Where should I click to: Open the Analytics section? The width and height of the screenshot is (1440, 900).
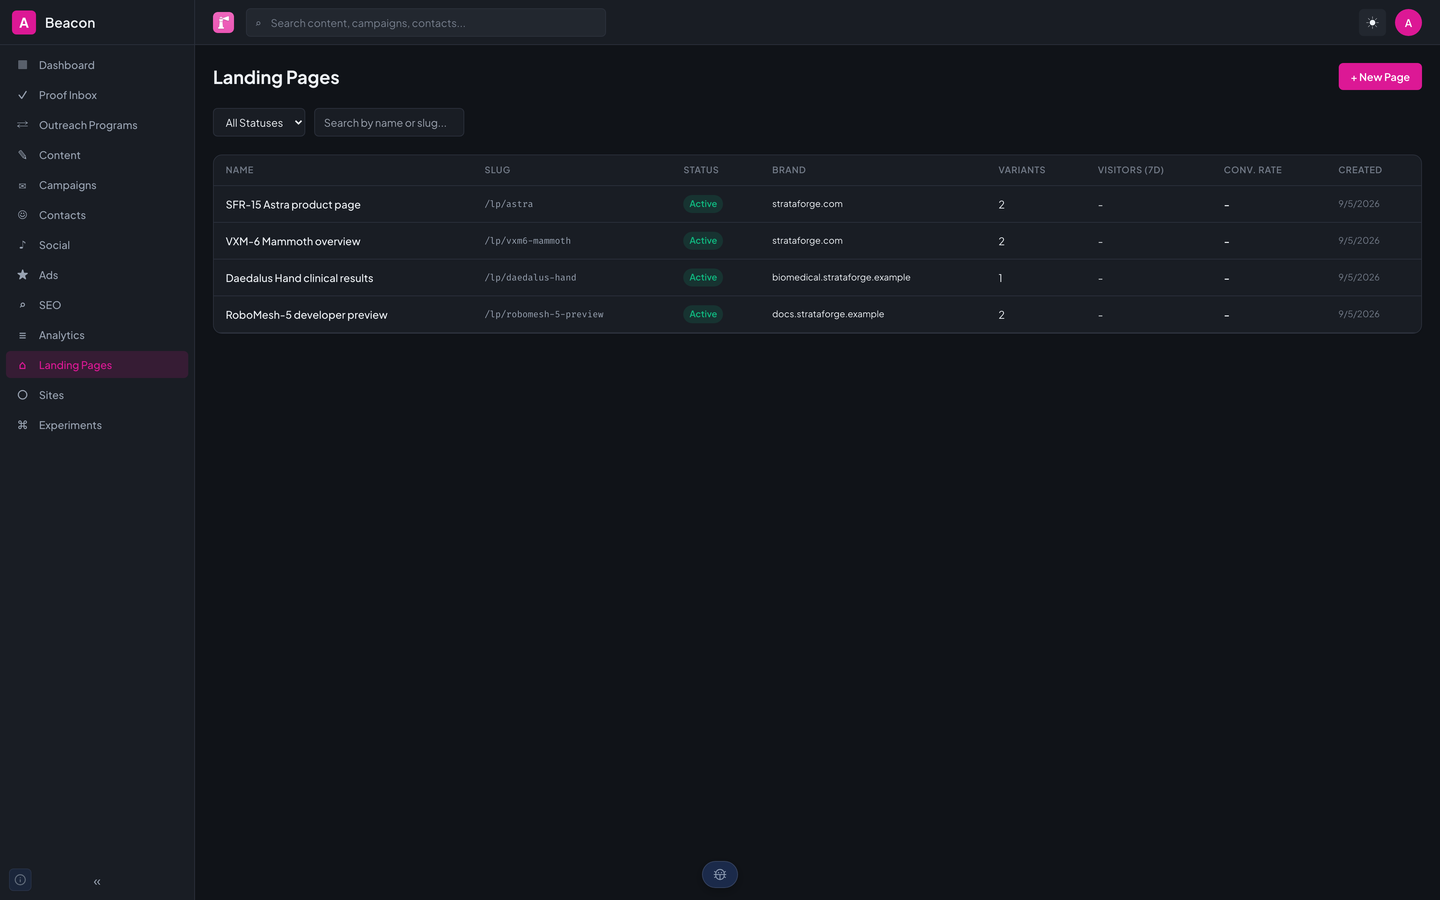pos(97,335)
